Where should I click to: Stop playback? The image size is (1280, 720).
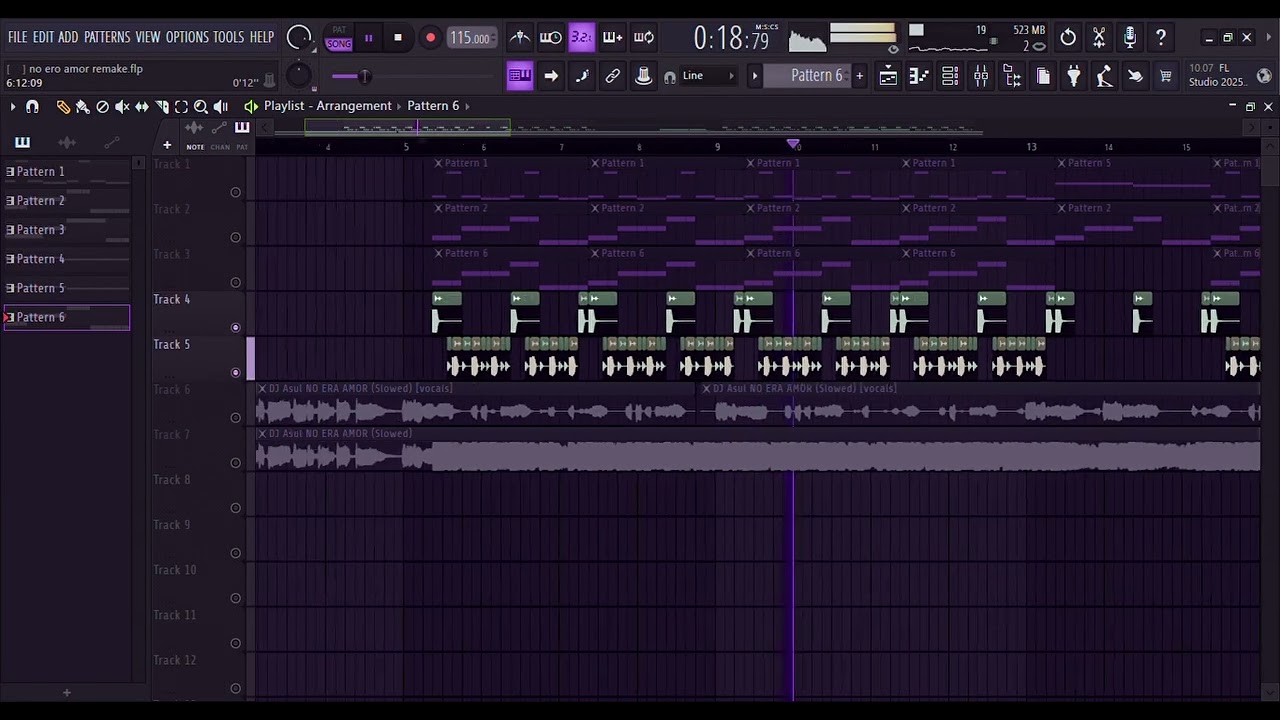[x=398, y=38]
